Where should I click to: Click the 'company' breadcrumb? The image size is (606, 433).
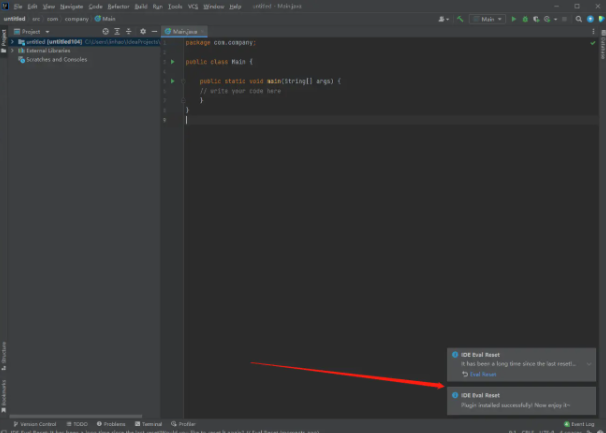pos(77,19)
